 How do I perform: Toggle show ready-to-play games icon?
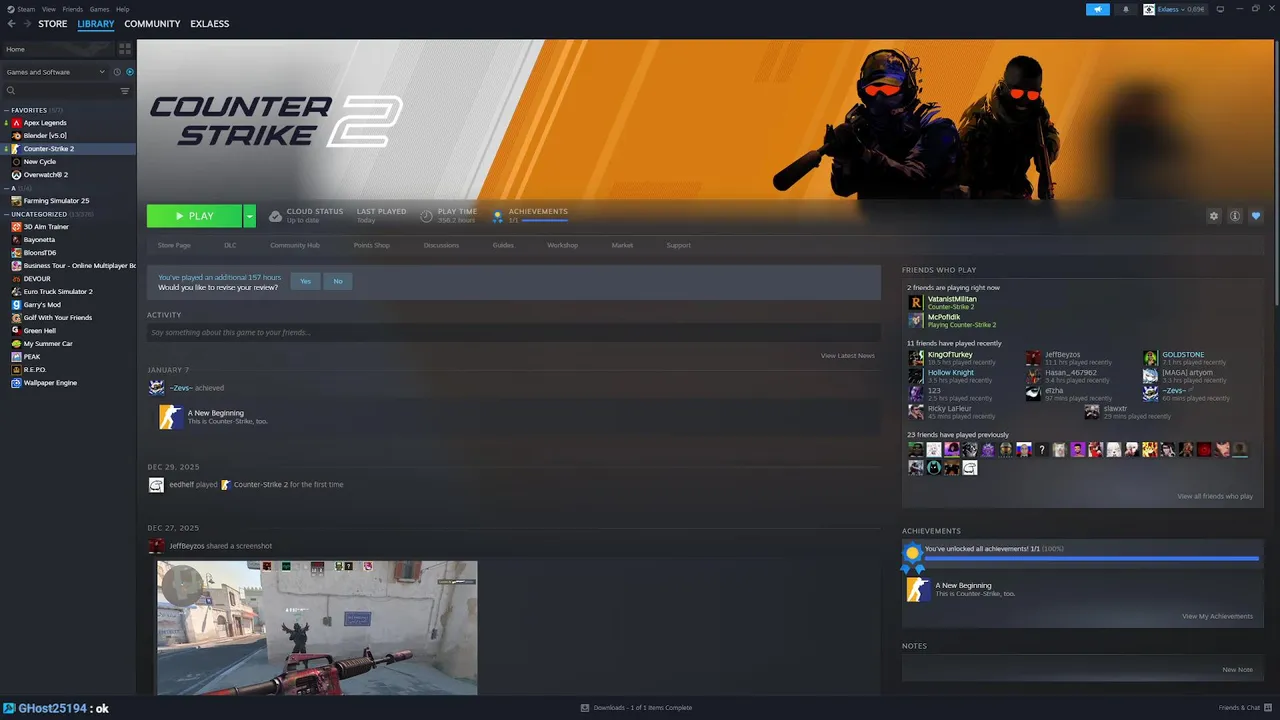tap(130, 72)
